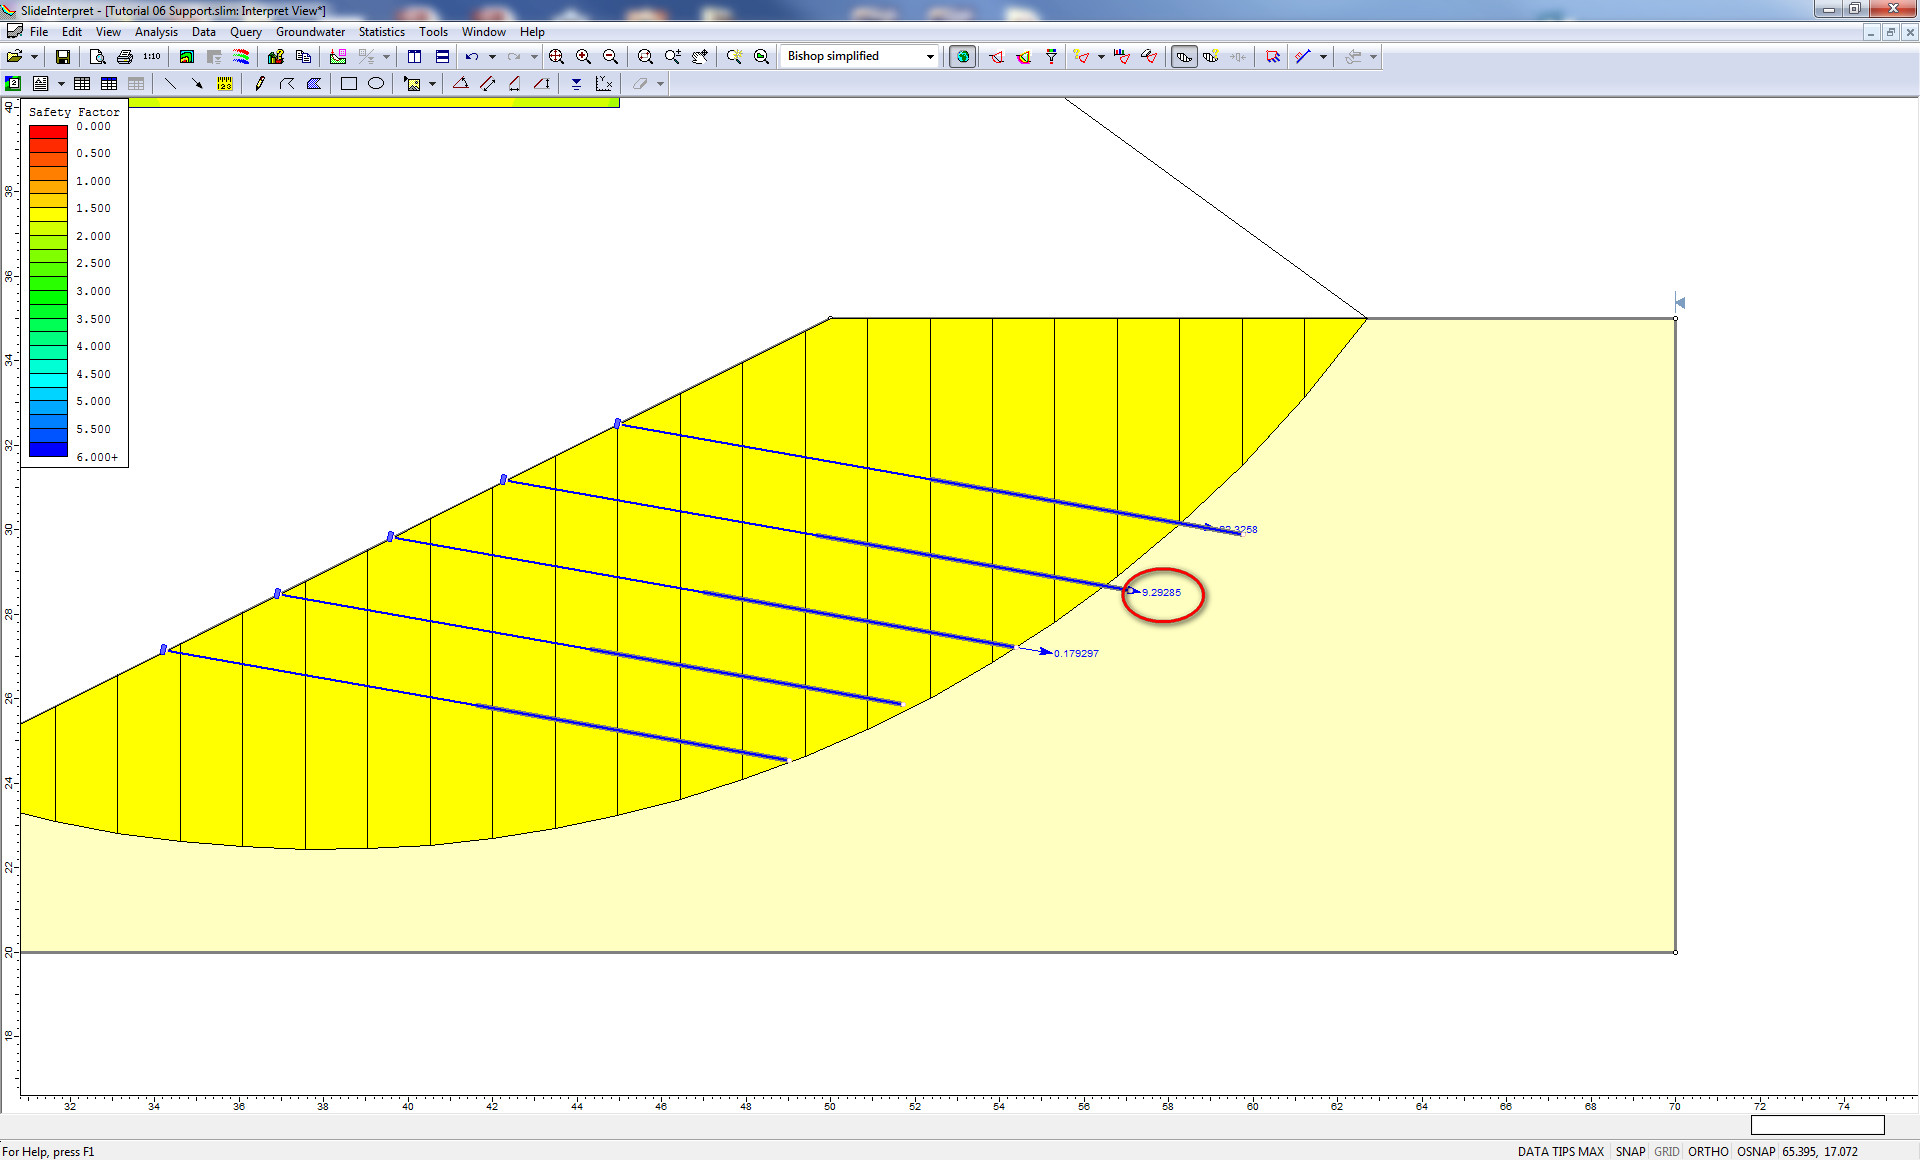Screen dimensions: 1920x1160
Task: Click the empty input box near status bar
Action: pos(1817,1125)
